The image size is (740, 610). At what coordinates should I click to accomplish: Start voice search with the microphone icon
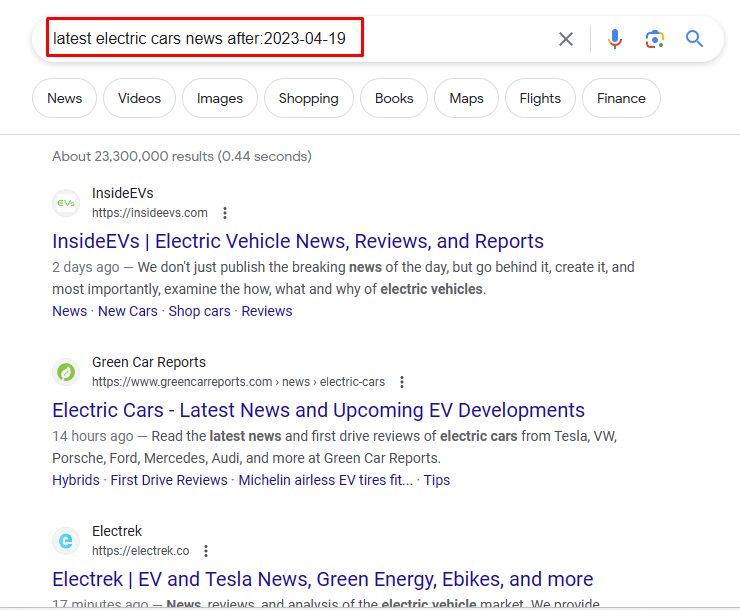tap(615, 39)
